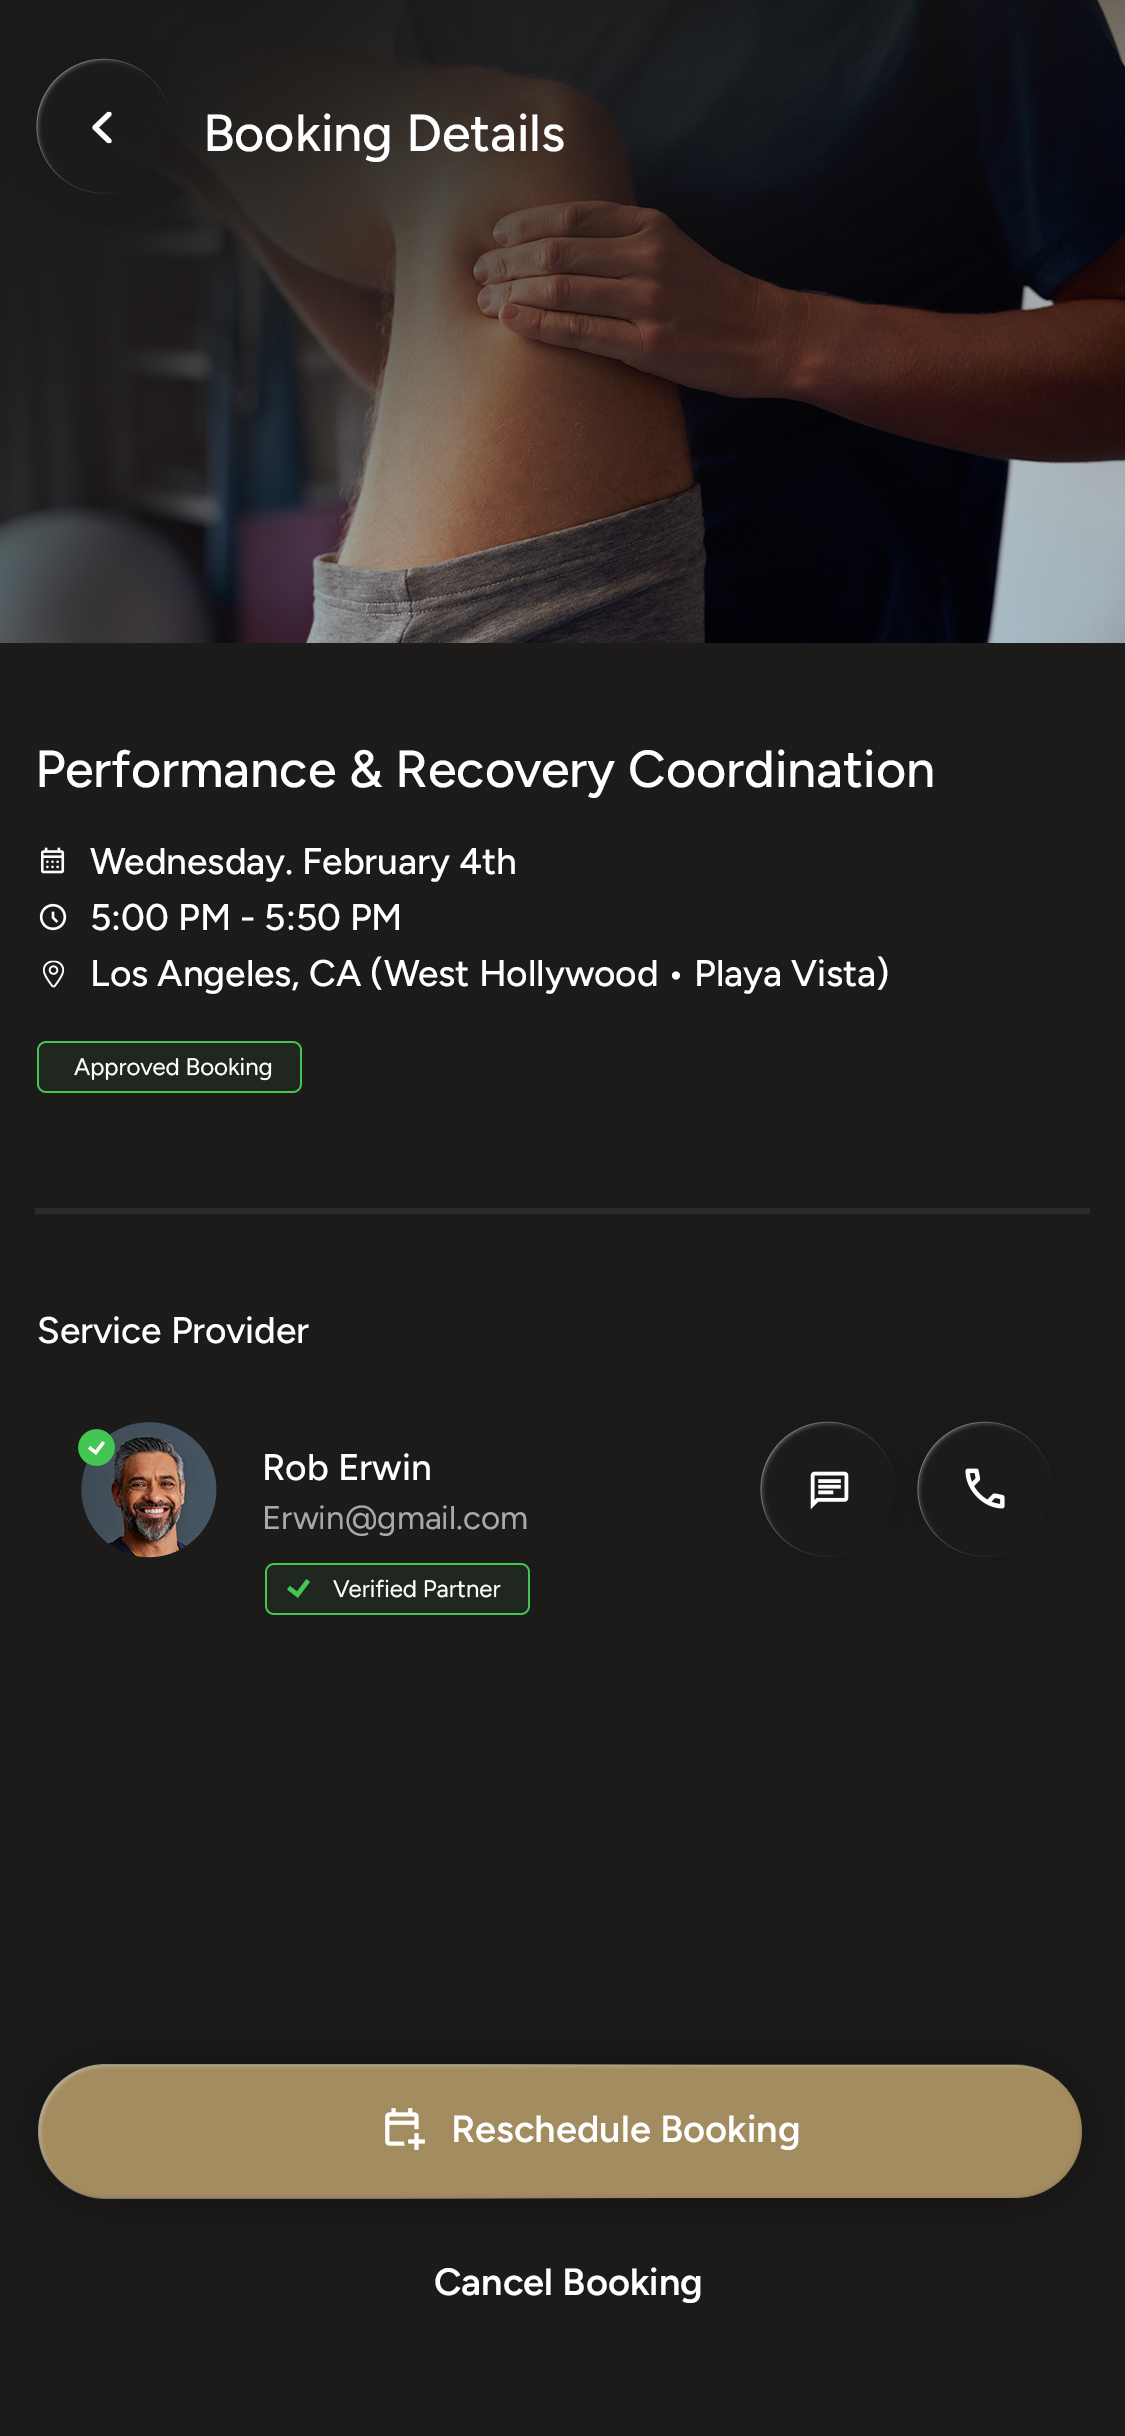Call the service provider with phone icon
Image resolution: width=1125 pixels, height=2436 pixels.
coord(984,1489)
